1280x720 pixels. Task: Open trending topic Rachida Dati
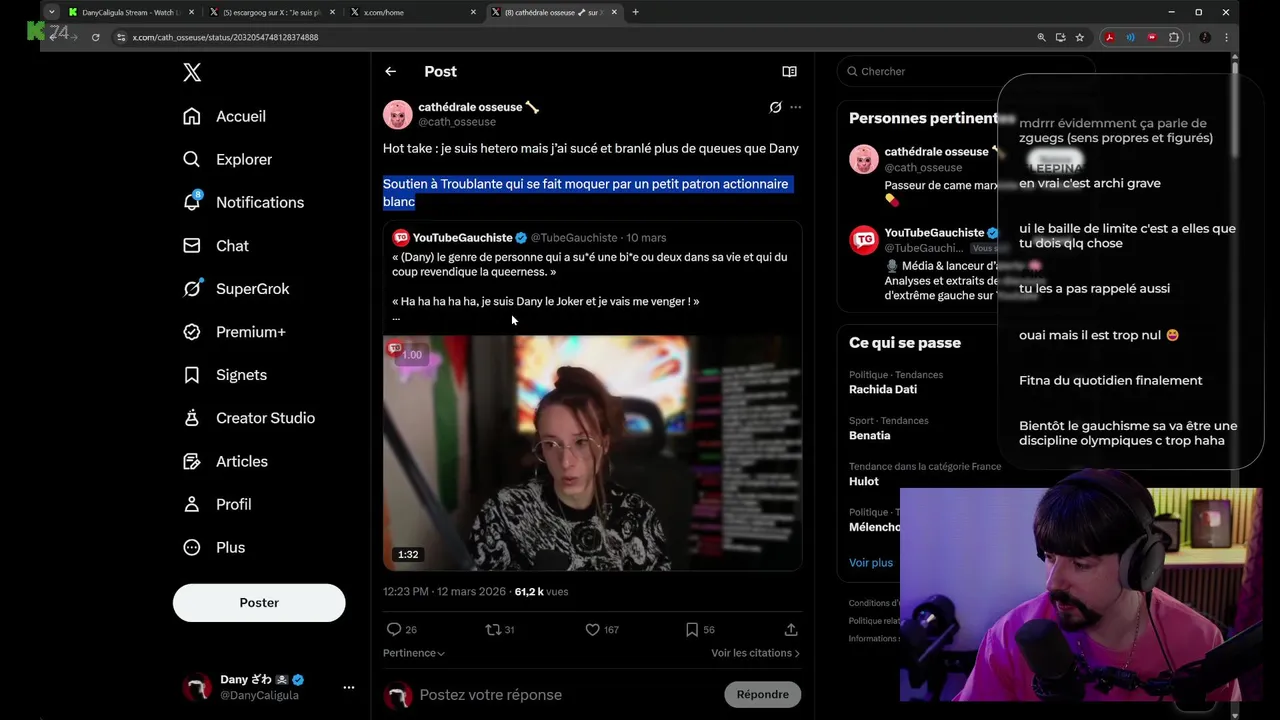[x=883, y=389]
